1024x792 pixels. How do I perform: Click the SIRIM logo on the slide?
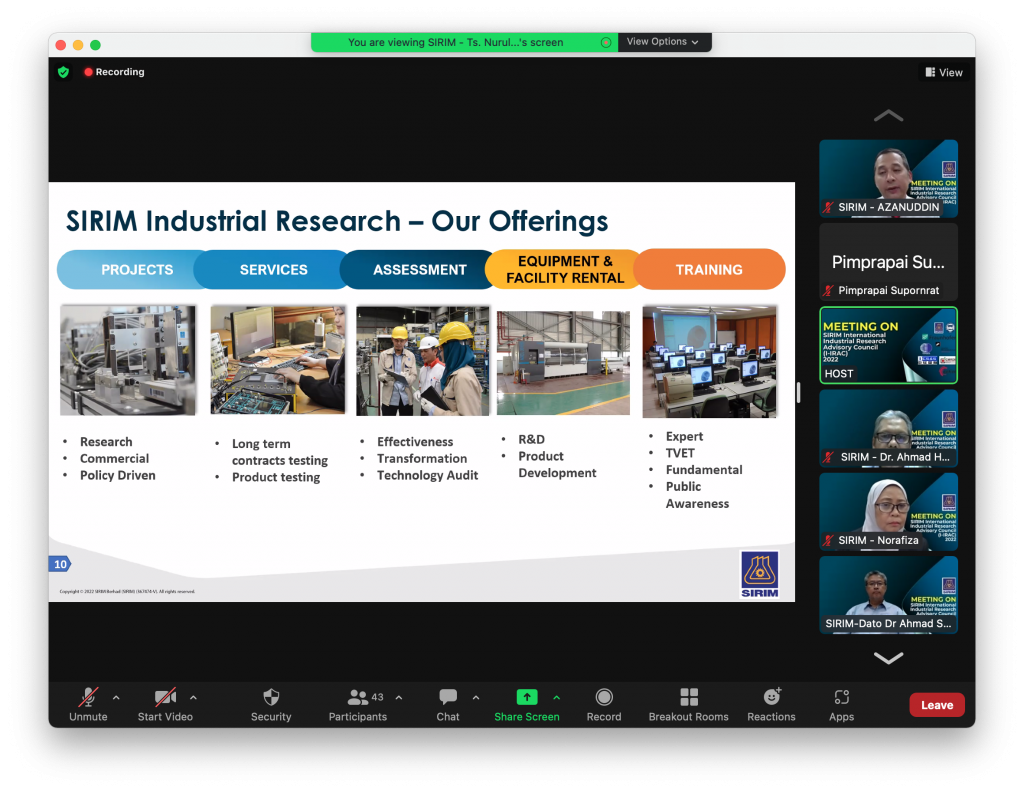click(x=759, y=575)
